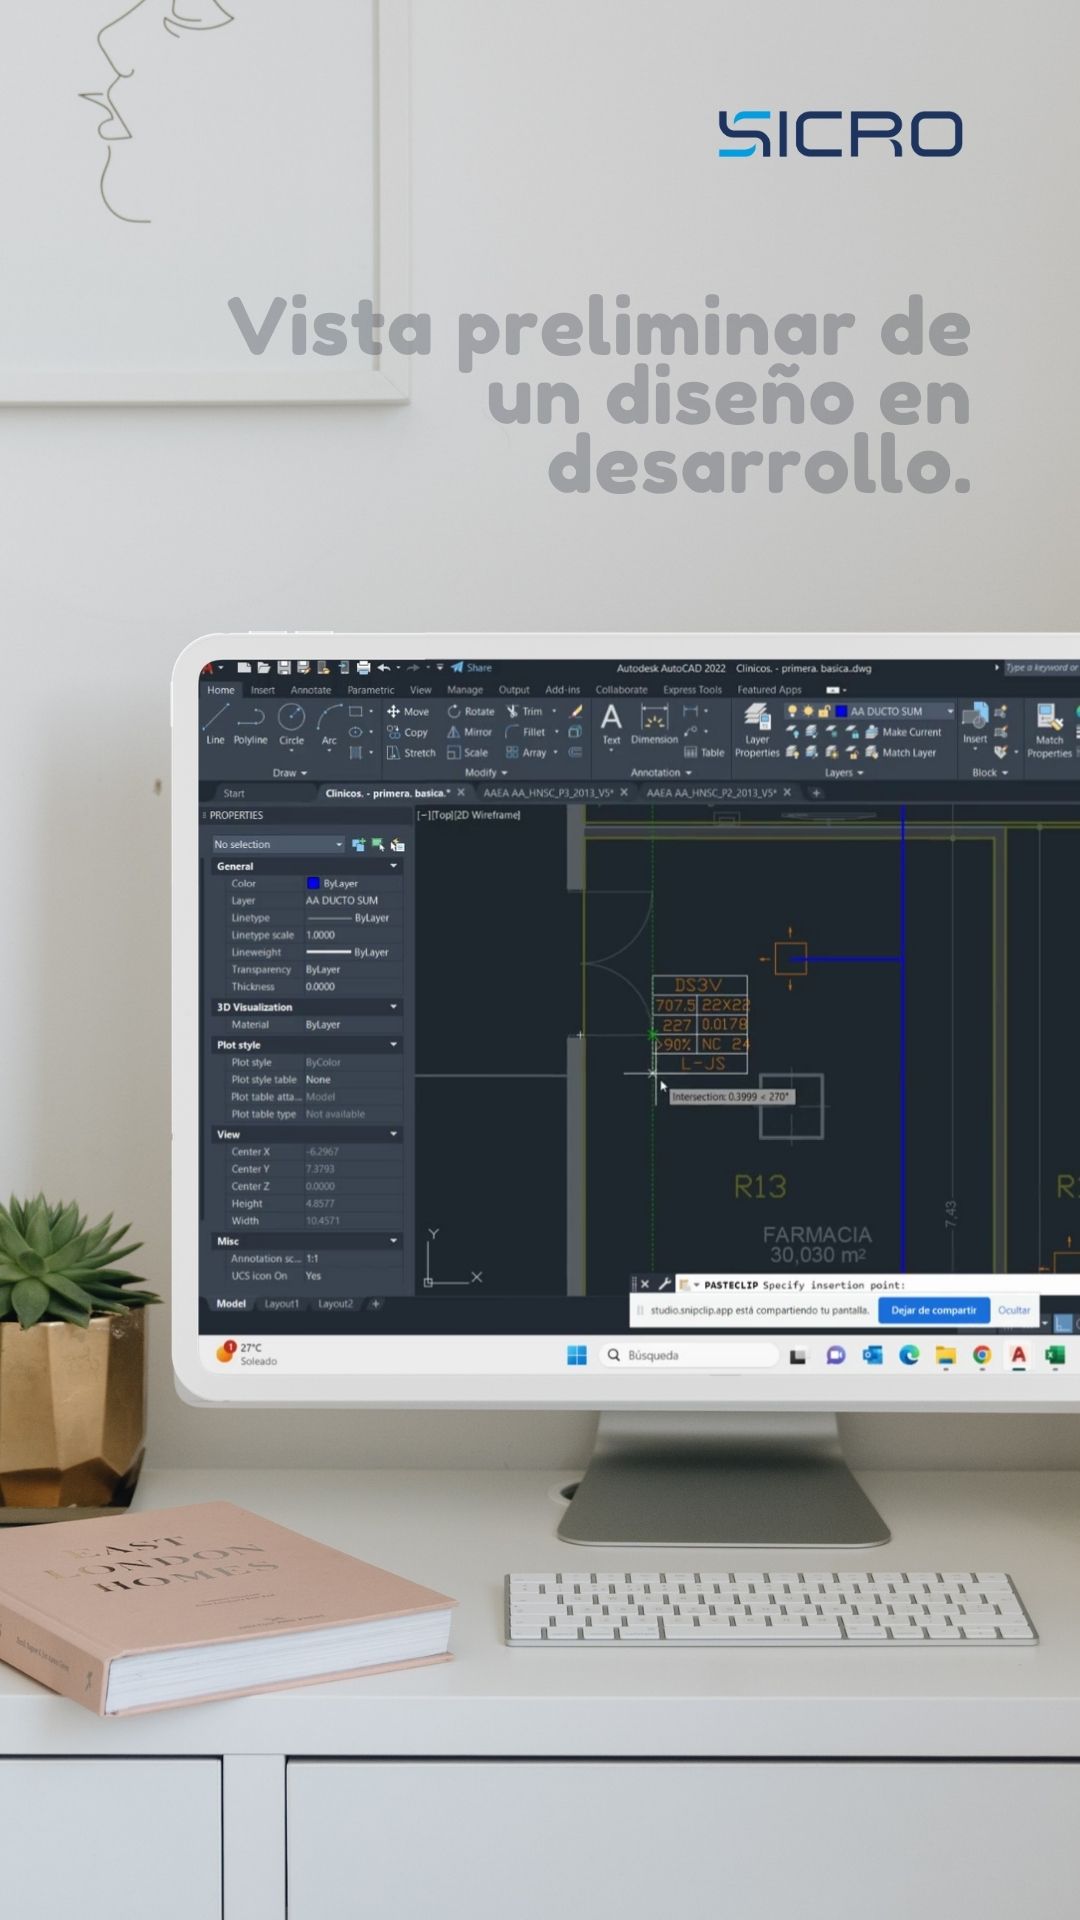
Task: Click the Polyline tool
Action: tap(250, 723)
